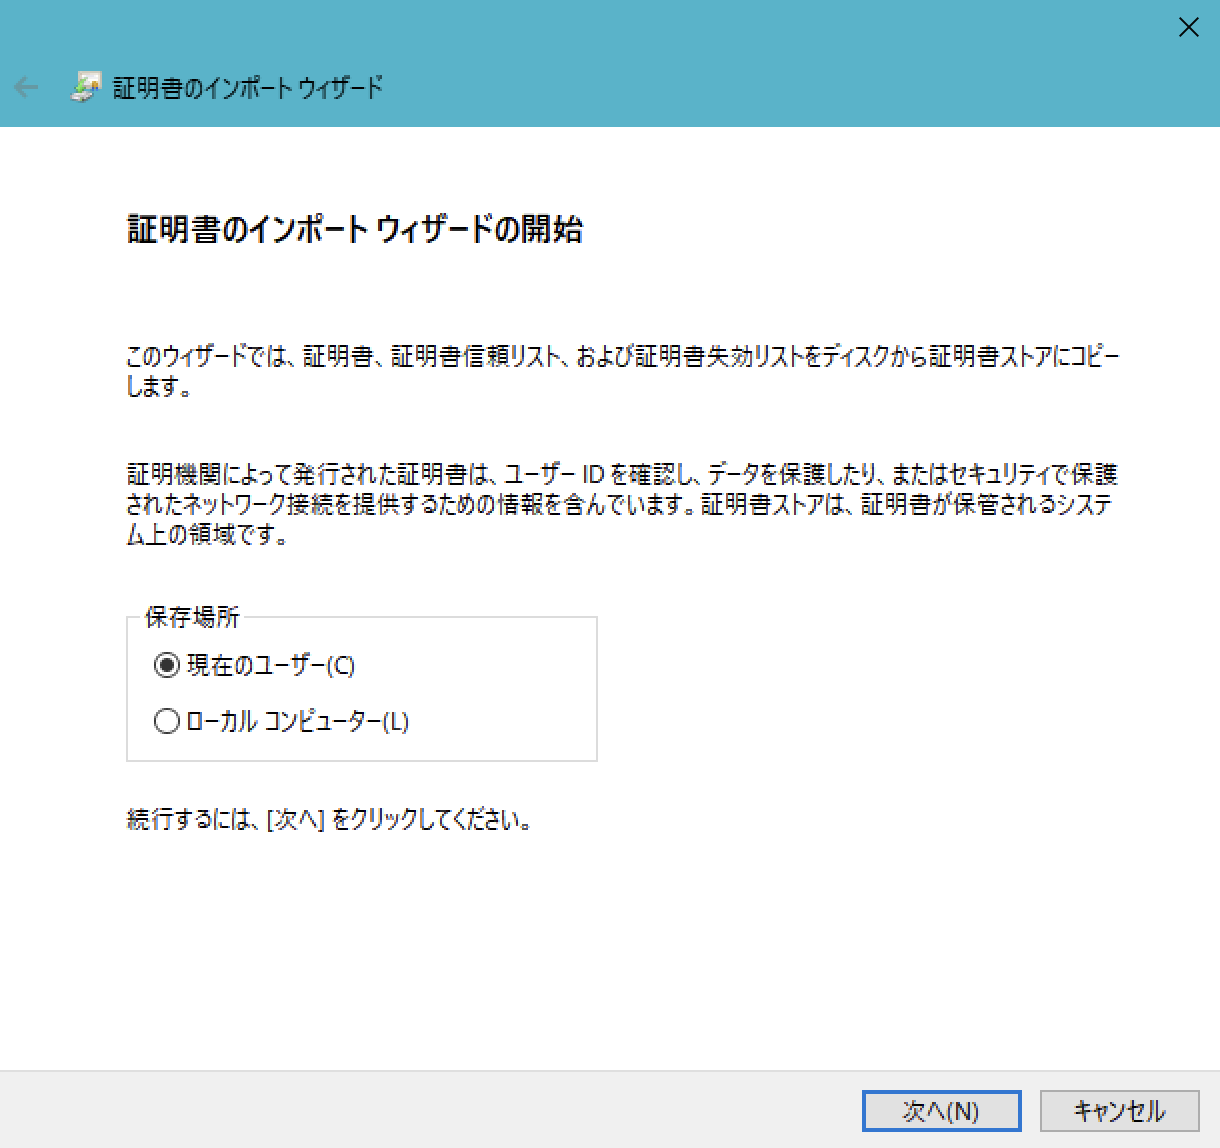1220x1148 pixels.
Task: Click the empty blue title bar area
Action: (700, 60)
